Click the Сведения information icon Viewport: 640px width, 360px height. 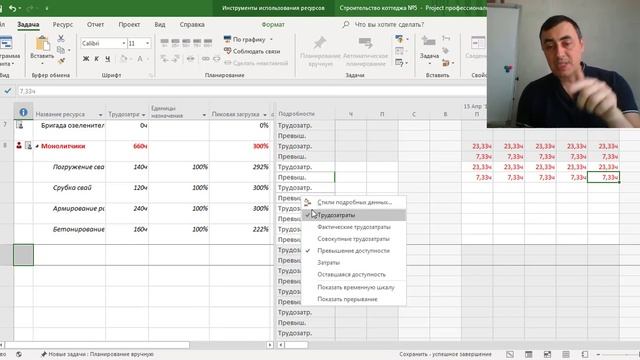(x=478, y=43)
